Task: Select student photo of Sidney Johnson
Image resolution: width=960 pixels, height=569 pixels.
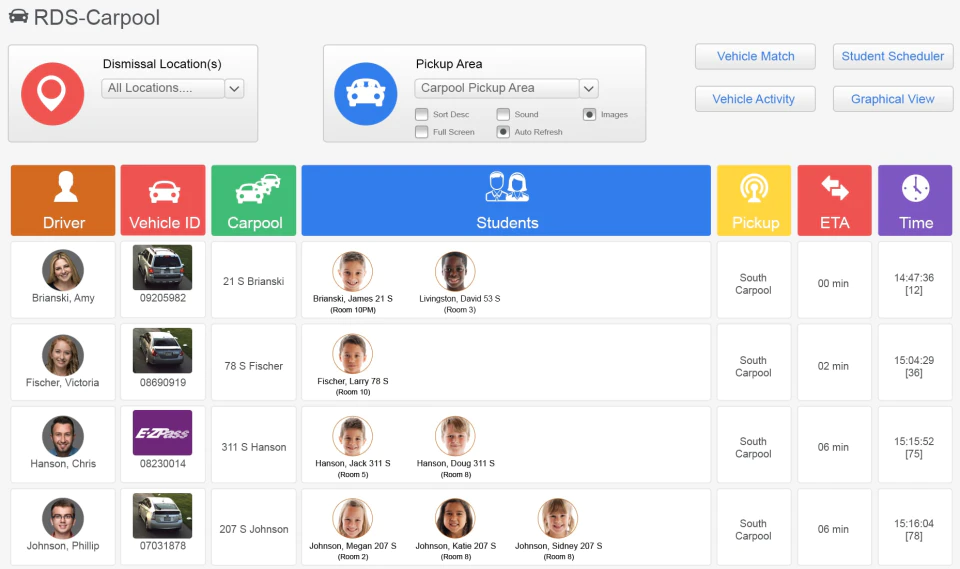Action: click(558, 518)
